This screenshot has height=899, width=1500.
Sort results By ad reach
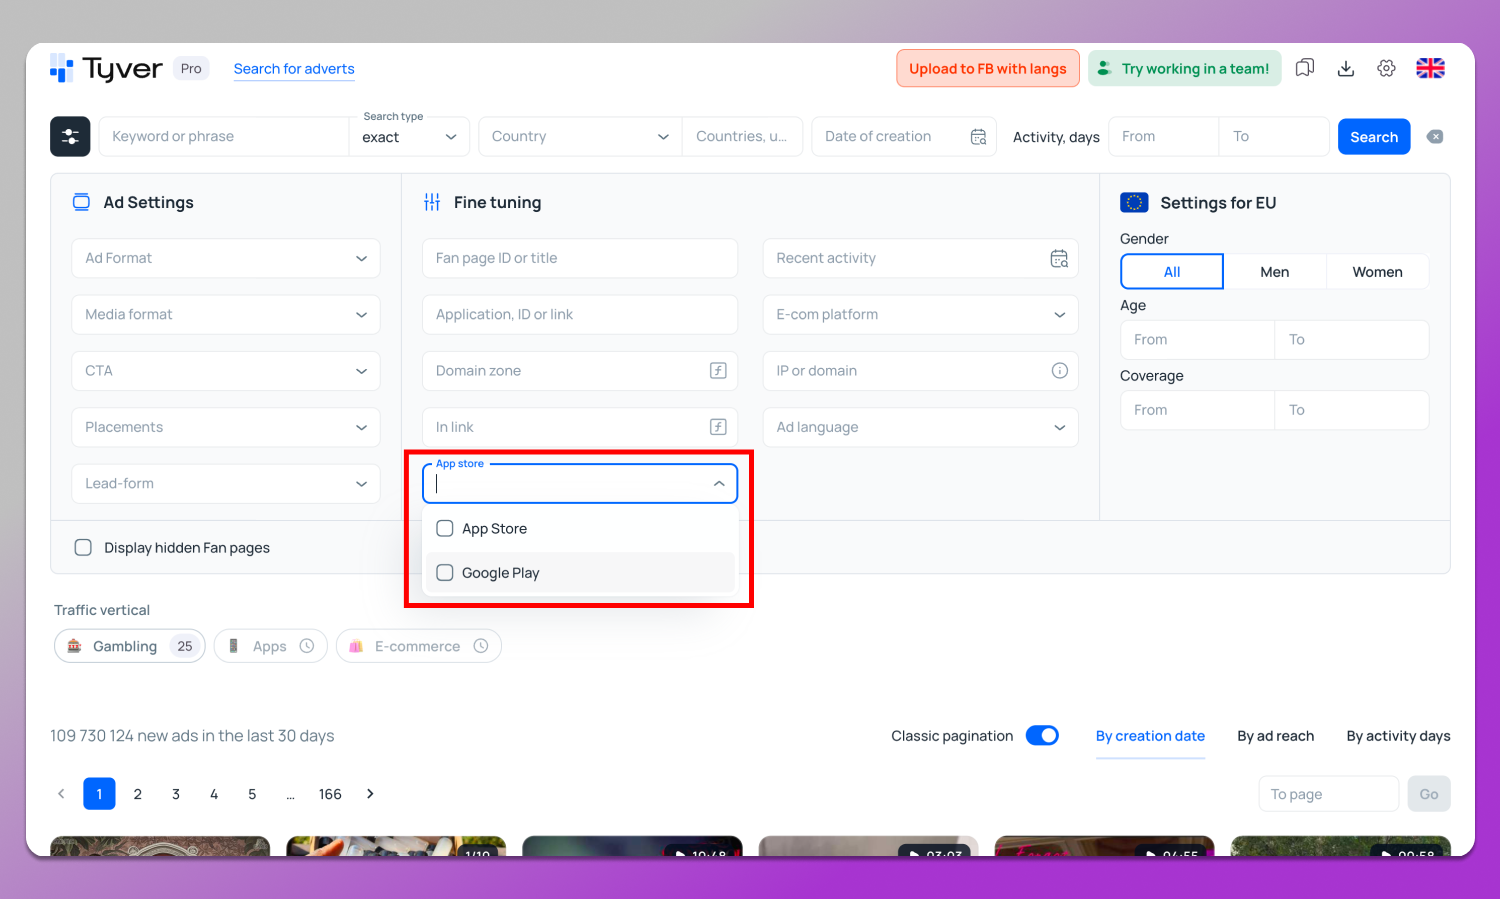(1275, 736)
